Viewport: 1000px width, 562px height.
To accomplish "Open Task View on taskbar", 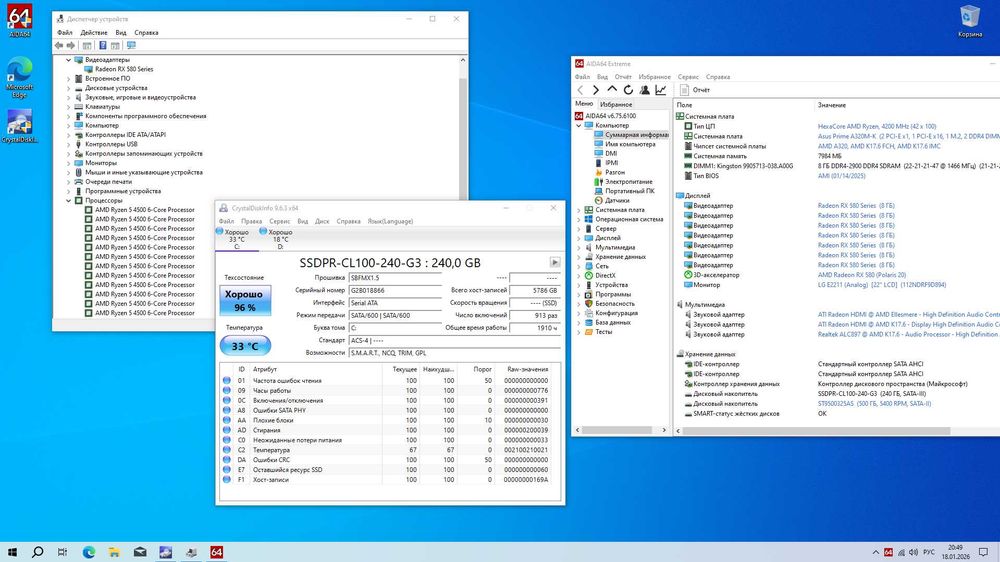I will [x=62, y=552].
